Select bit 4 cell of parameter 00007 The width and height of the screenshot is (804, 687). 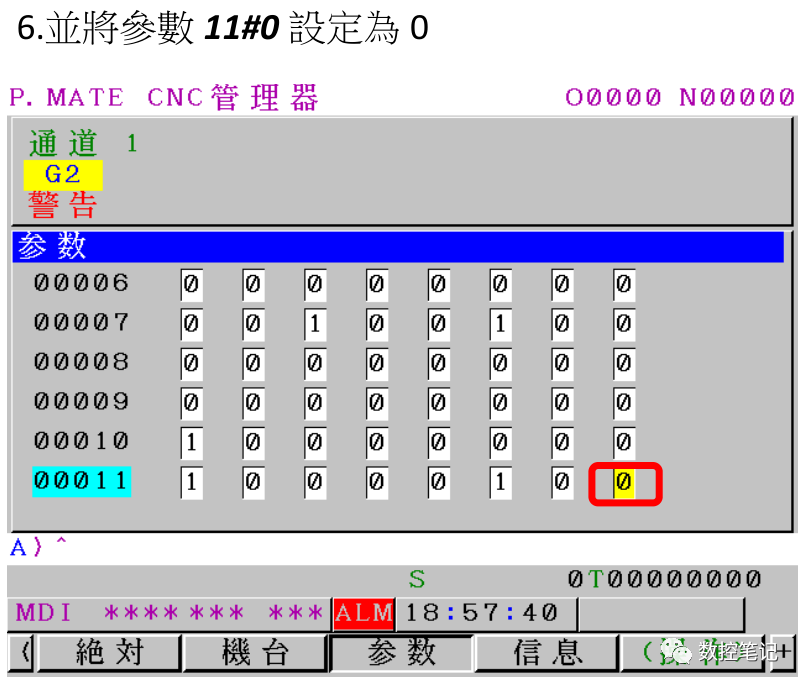coord(377,325)
